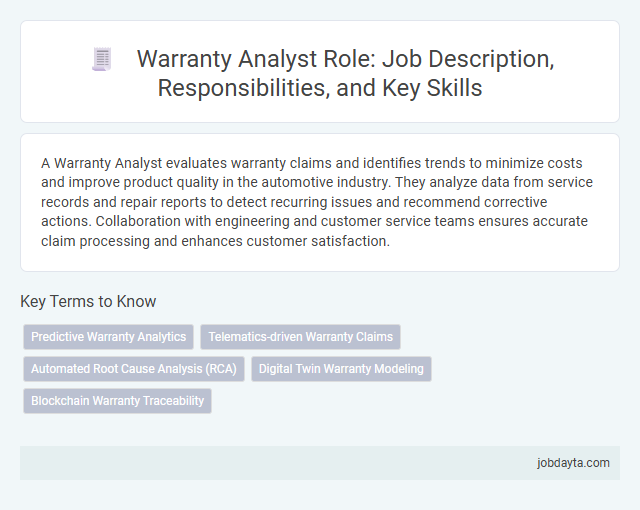Screen dimensions: 640x510
Task: Select the Telematics-driven Warranty Claims tag
Action: click(x=300, y=337)
